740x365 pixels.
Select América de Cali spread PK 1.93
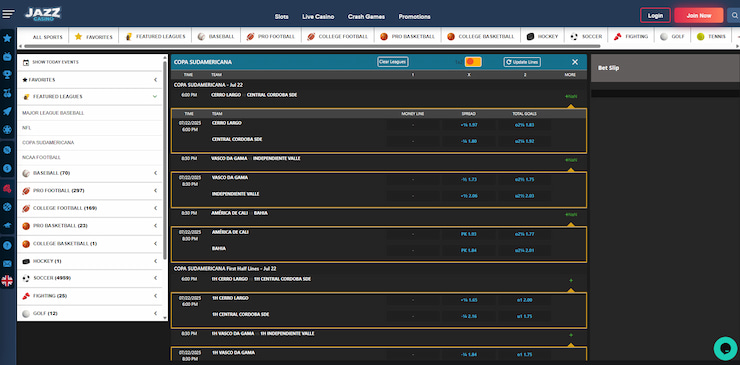coord(469,234)
